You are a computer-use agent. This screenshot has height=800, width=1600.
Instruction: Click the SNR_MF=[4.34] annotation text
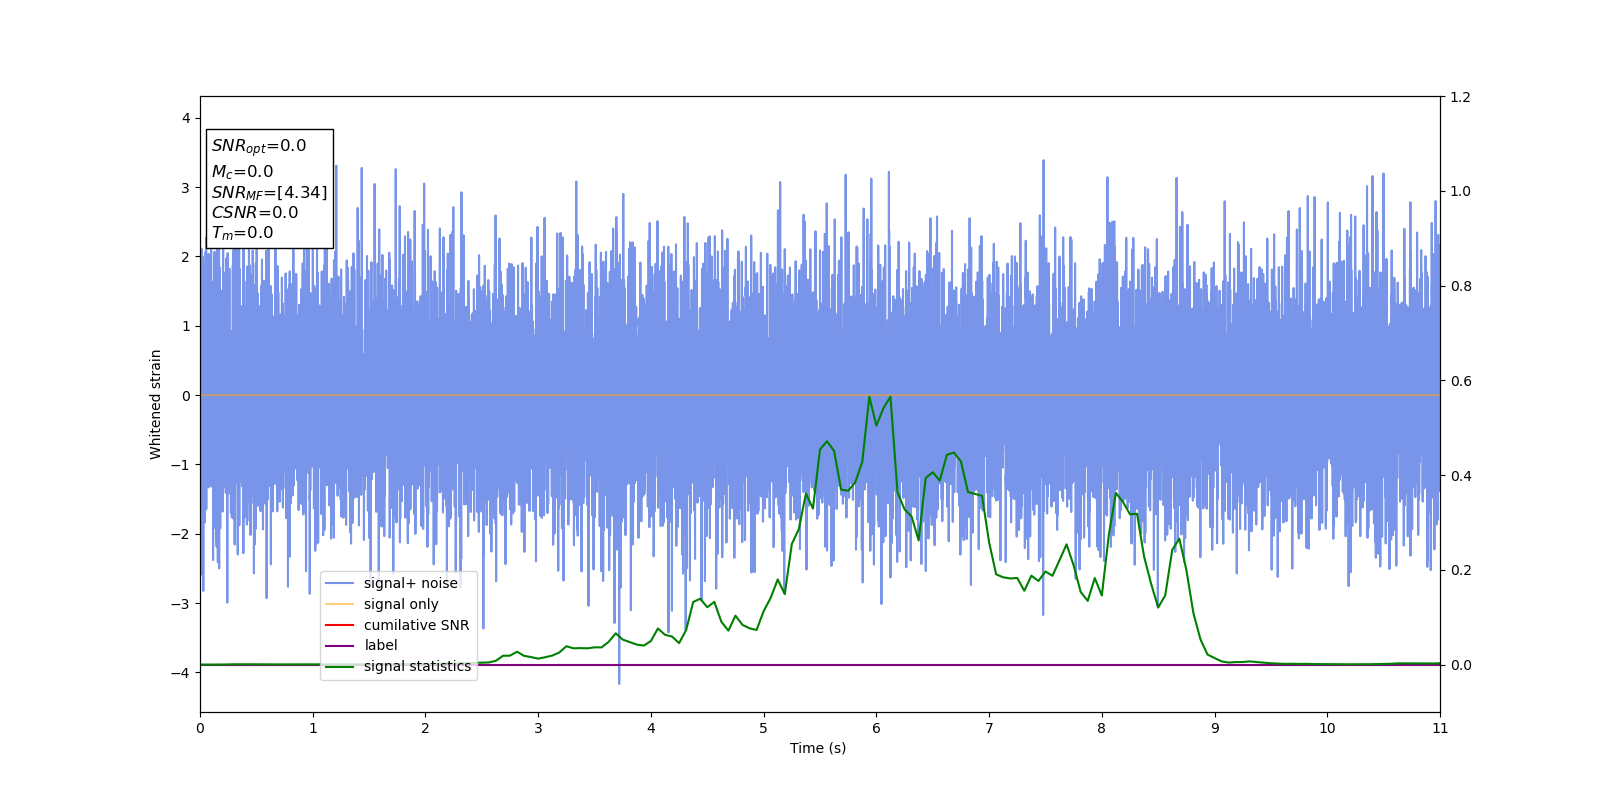[269, 192]
